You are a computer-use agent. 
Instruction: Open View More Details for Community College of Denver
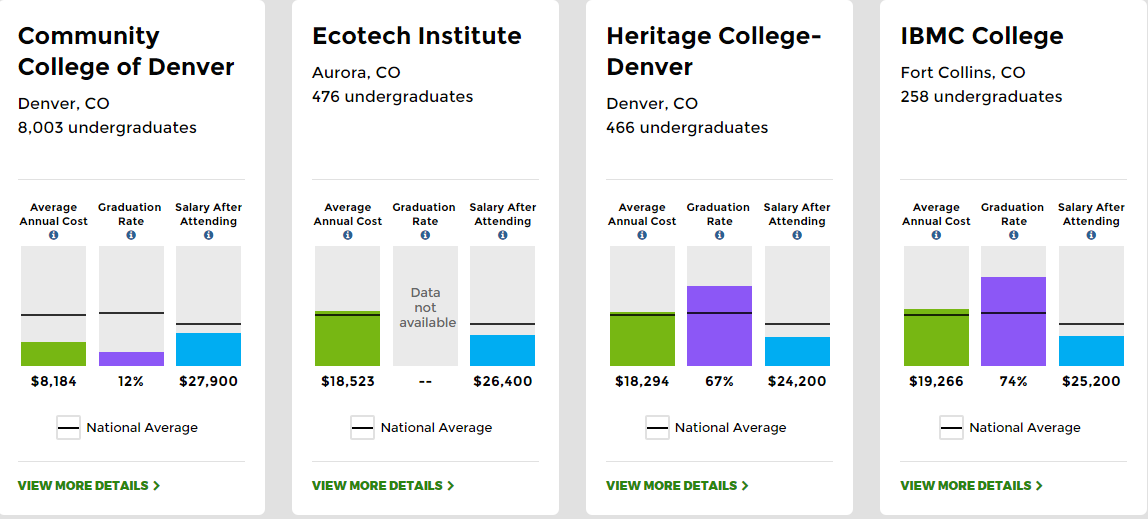(89, 486)
